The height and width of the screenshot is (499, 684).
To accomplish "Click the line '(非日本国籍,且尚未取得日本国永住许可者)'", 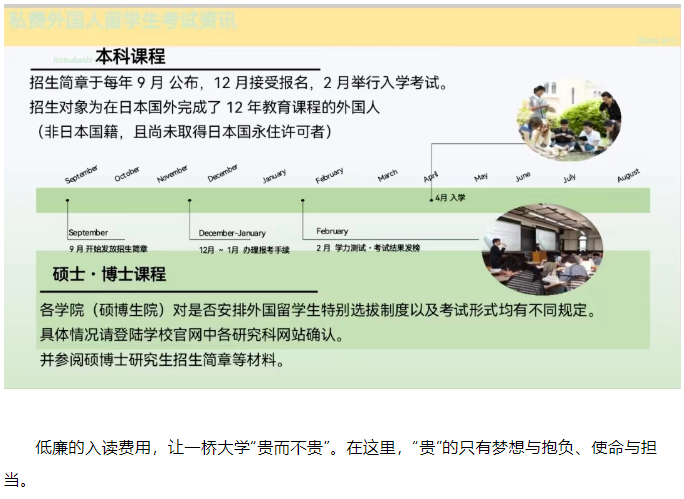I will point(184,131).
